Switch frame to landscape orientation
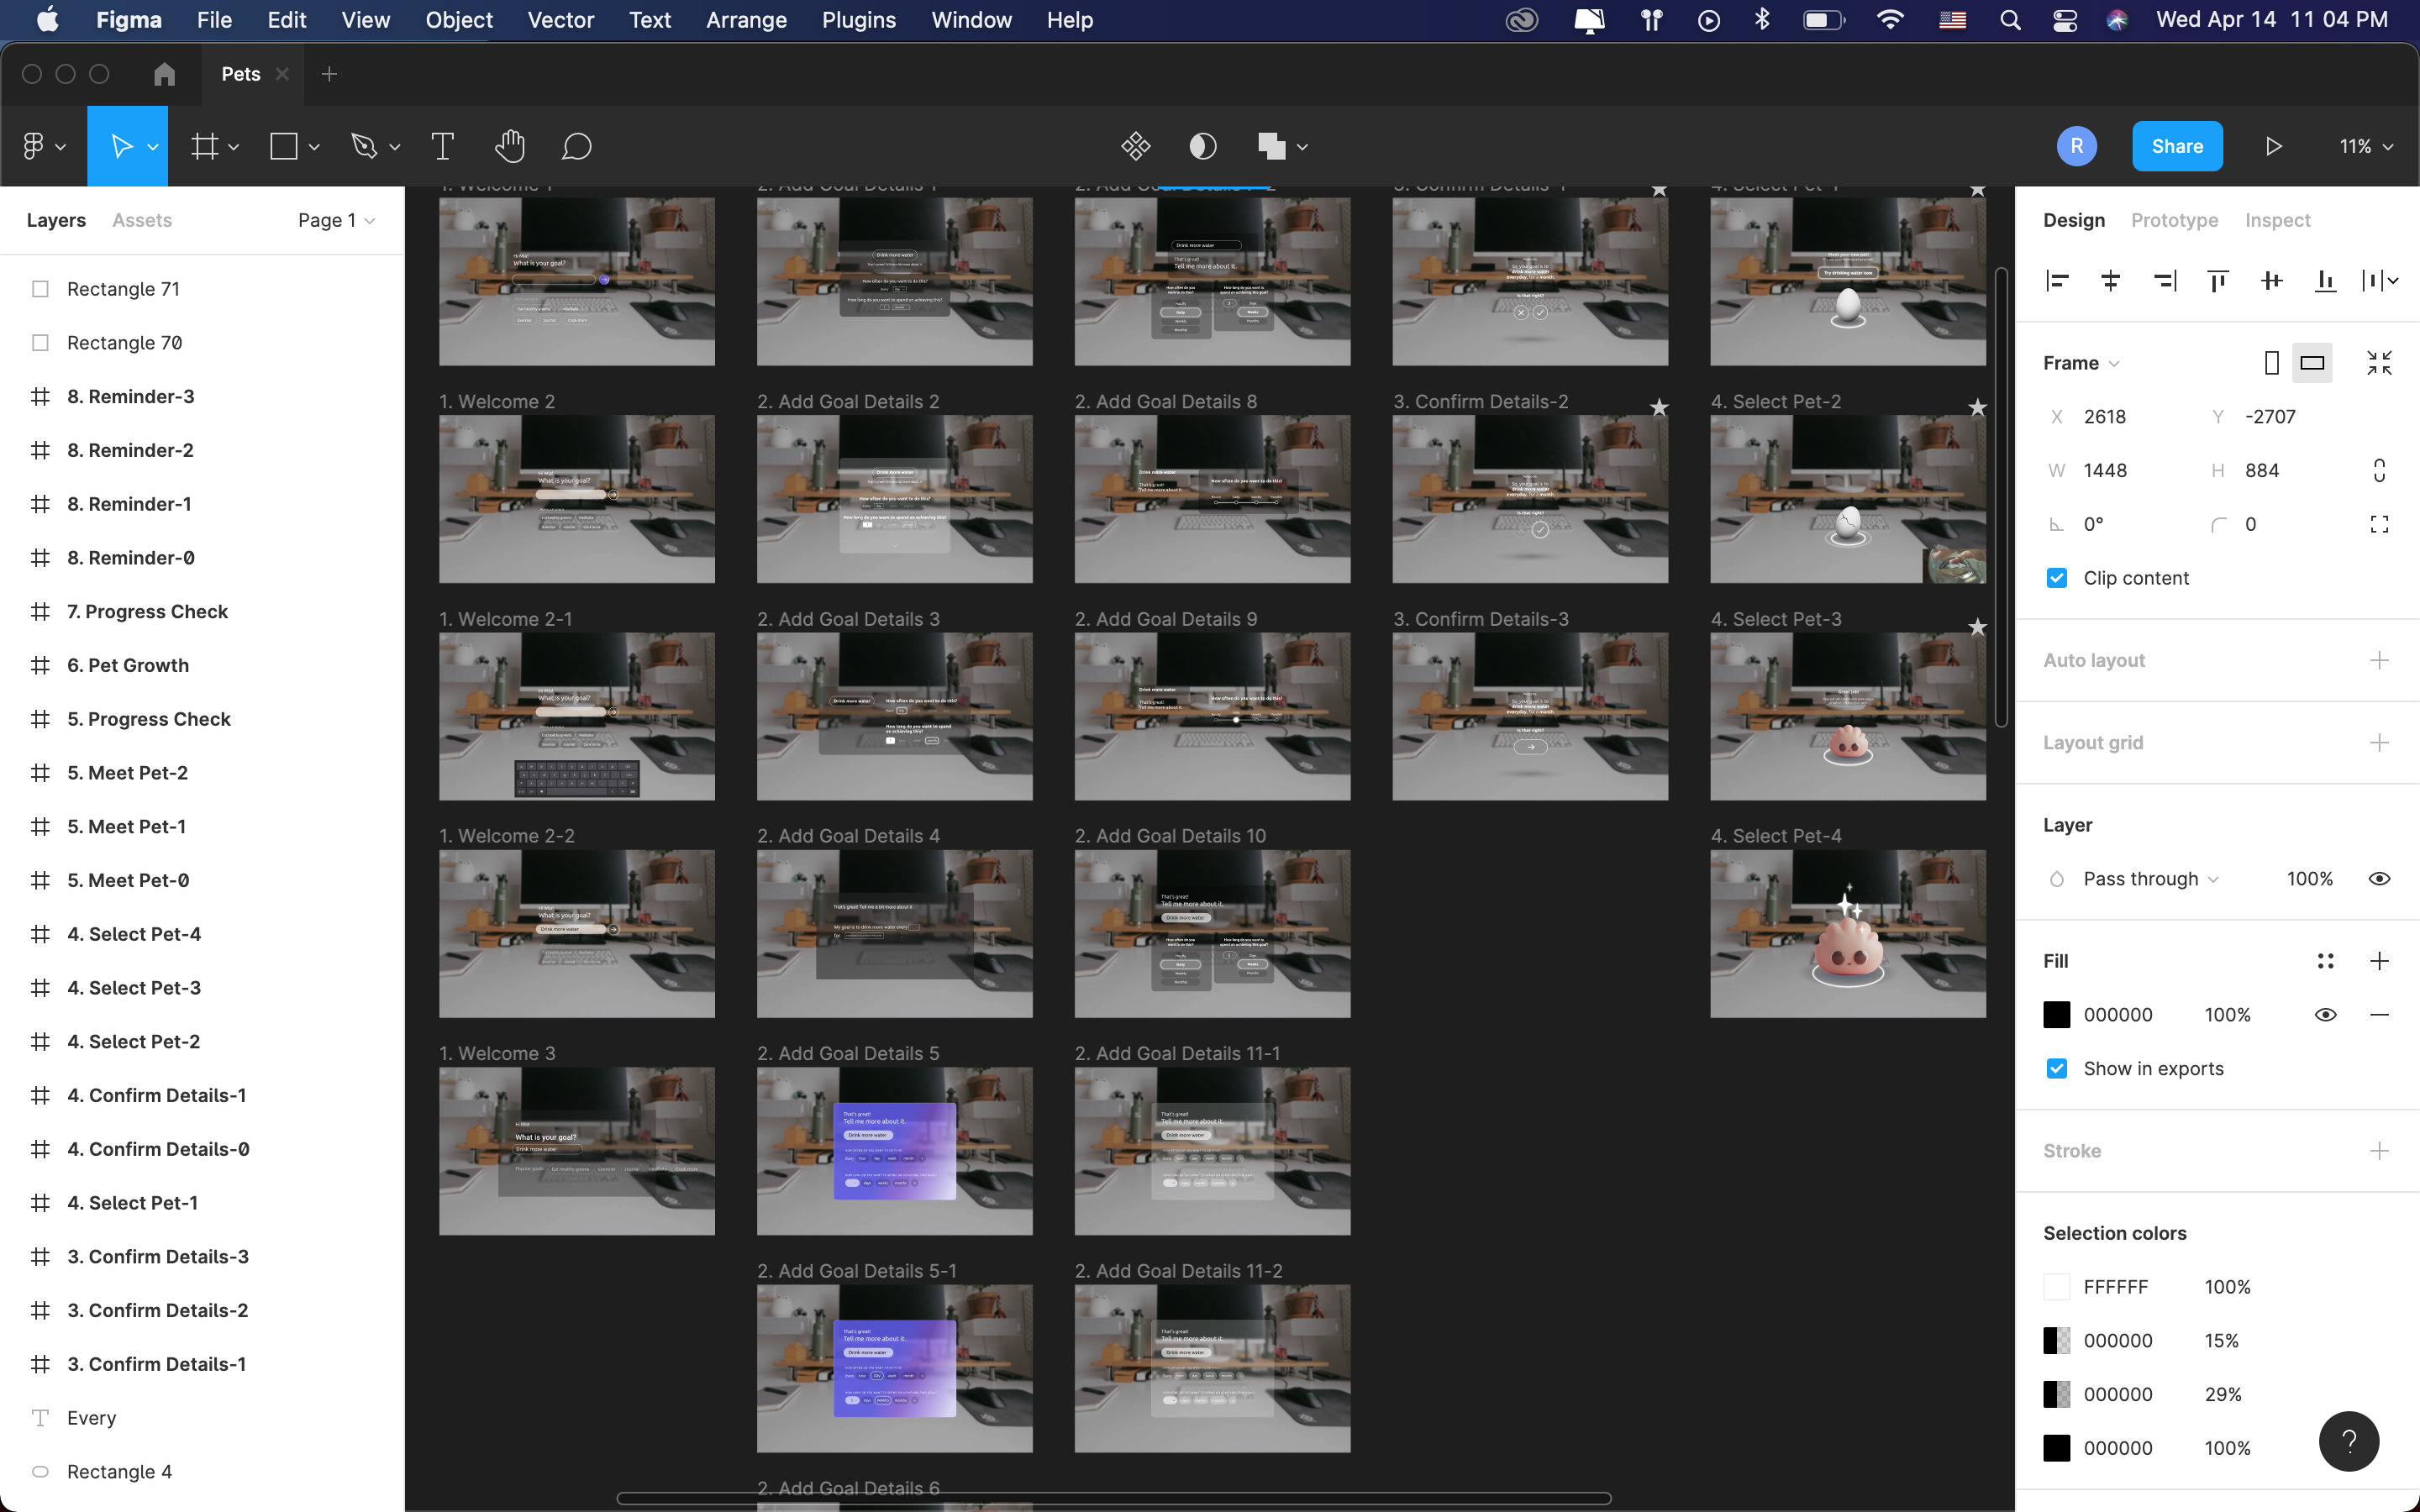 pyautogui.click(x=2312, y=363)
